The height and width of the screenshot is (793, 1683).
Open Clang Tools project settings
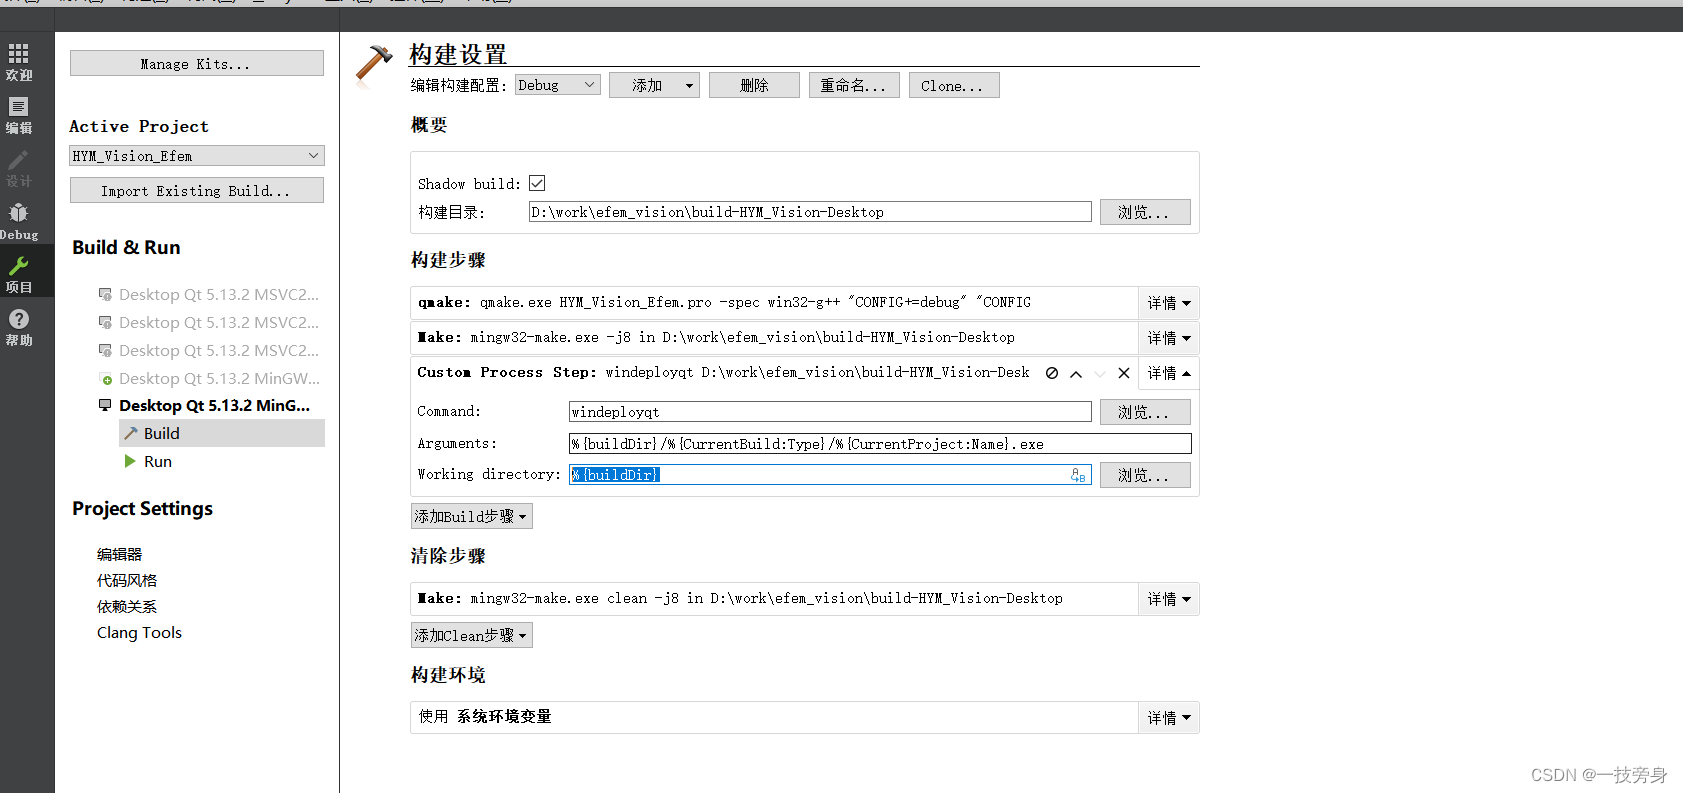[140, 632]
